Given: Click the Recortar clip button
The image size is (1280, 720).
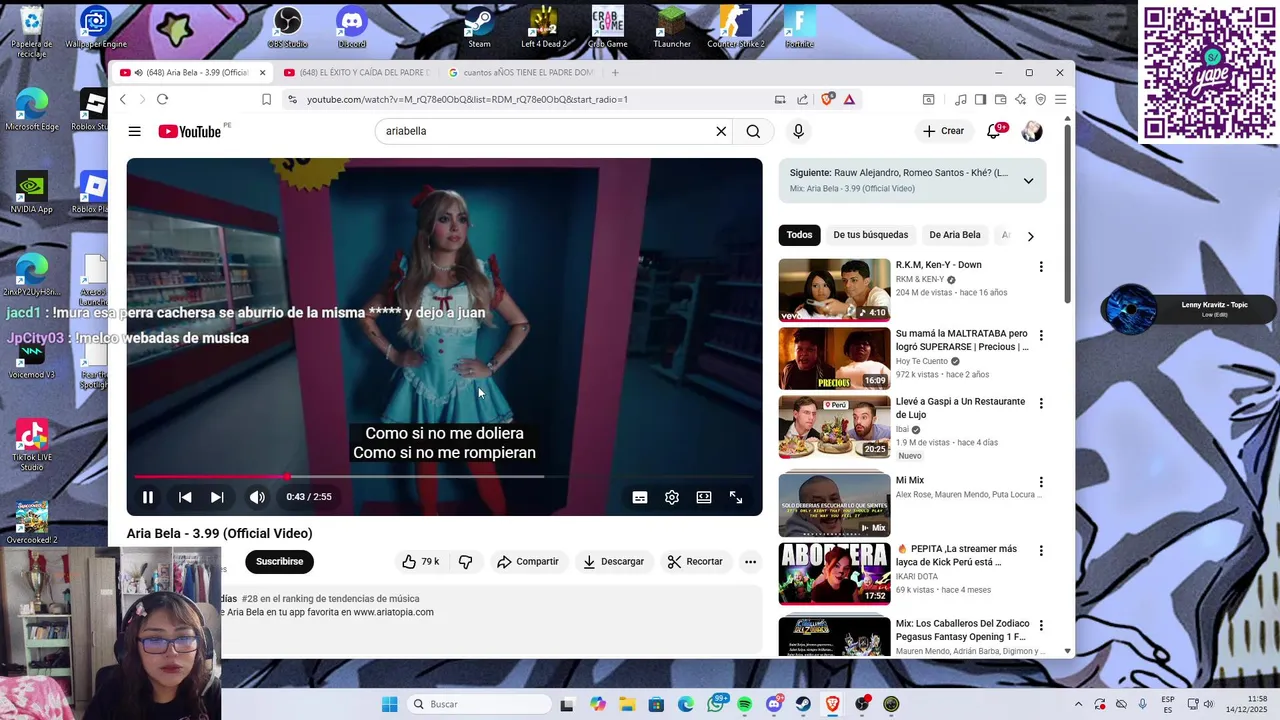Looking at the screenshot, I should pos(695,561).
